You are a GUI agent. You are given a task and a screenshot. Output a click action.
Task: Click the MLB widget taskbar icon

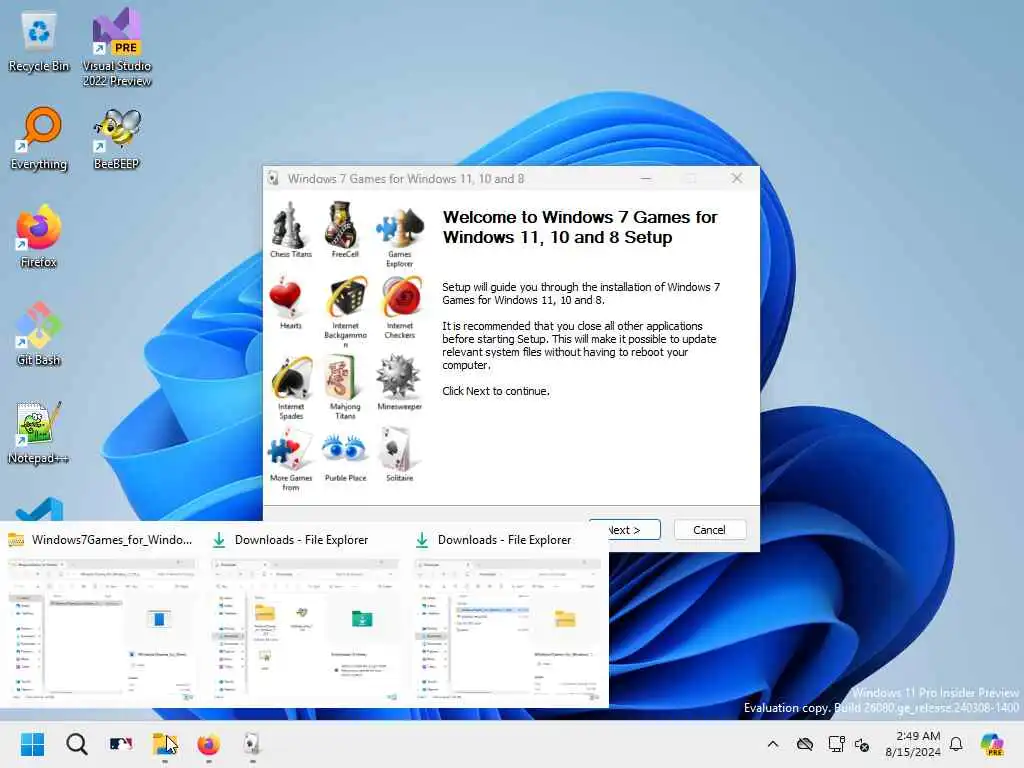point(121,744)
